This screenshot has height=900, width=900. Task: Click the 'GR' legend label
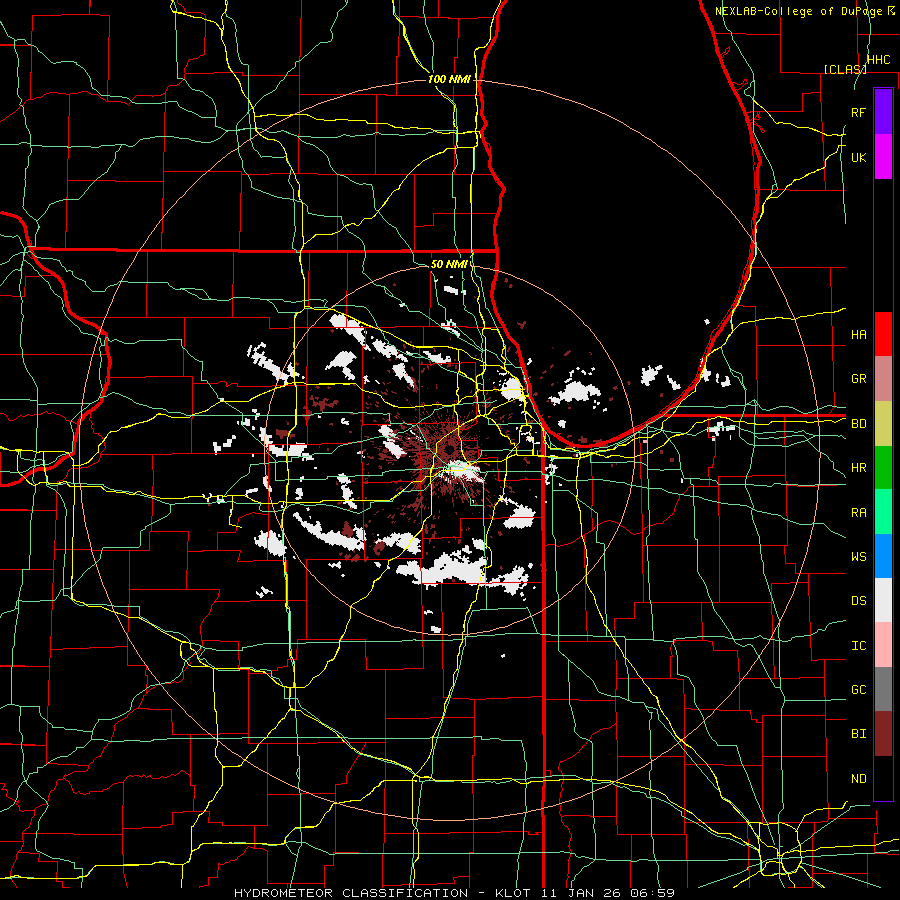858,379
